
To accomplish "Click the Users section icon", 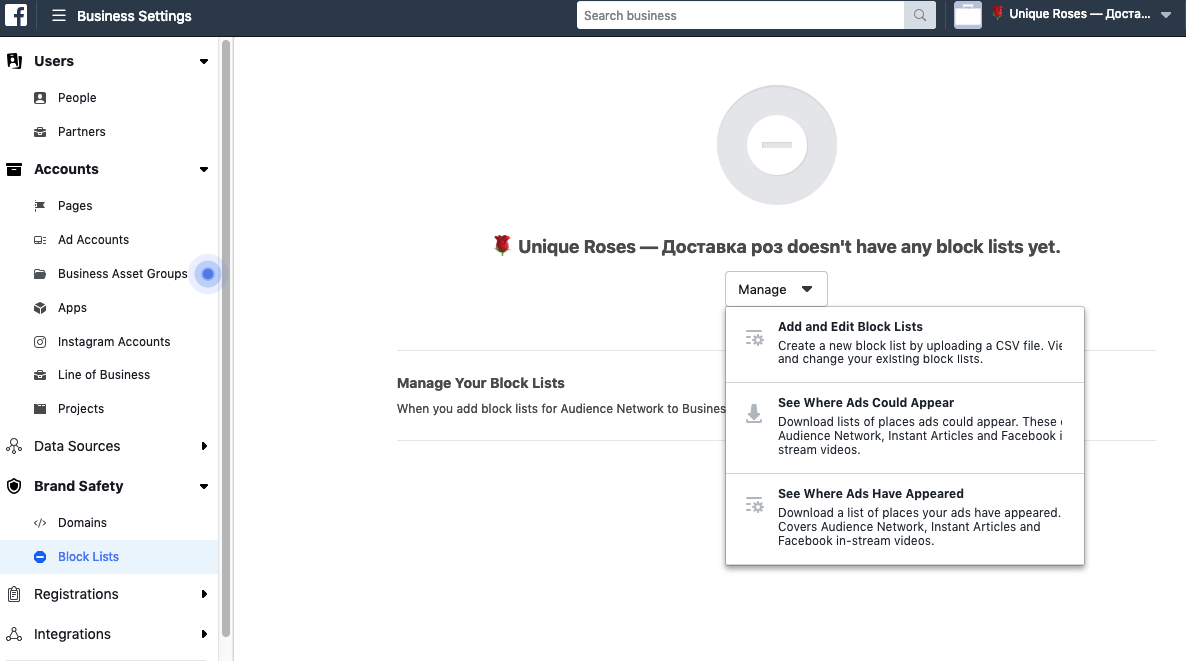I will pyautogui.click(x=14, y=61).
